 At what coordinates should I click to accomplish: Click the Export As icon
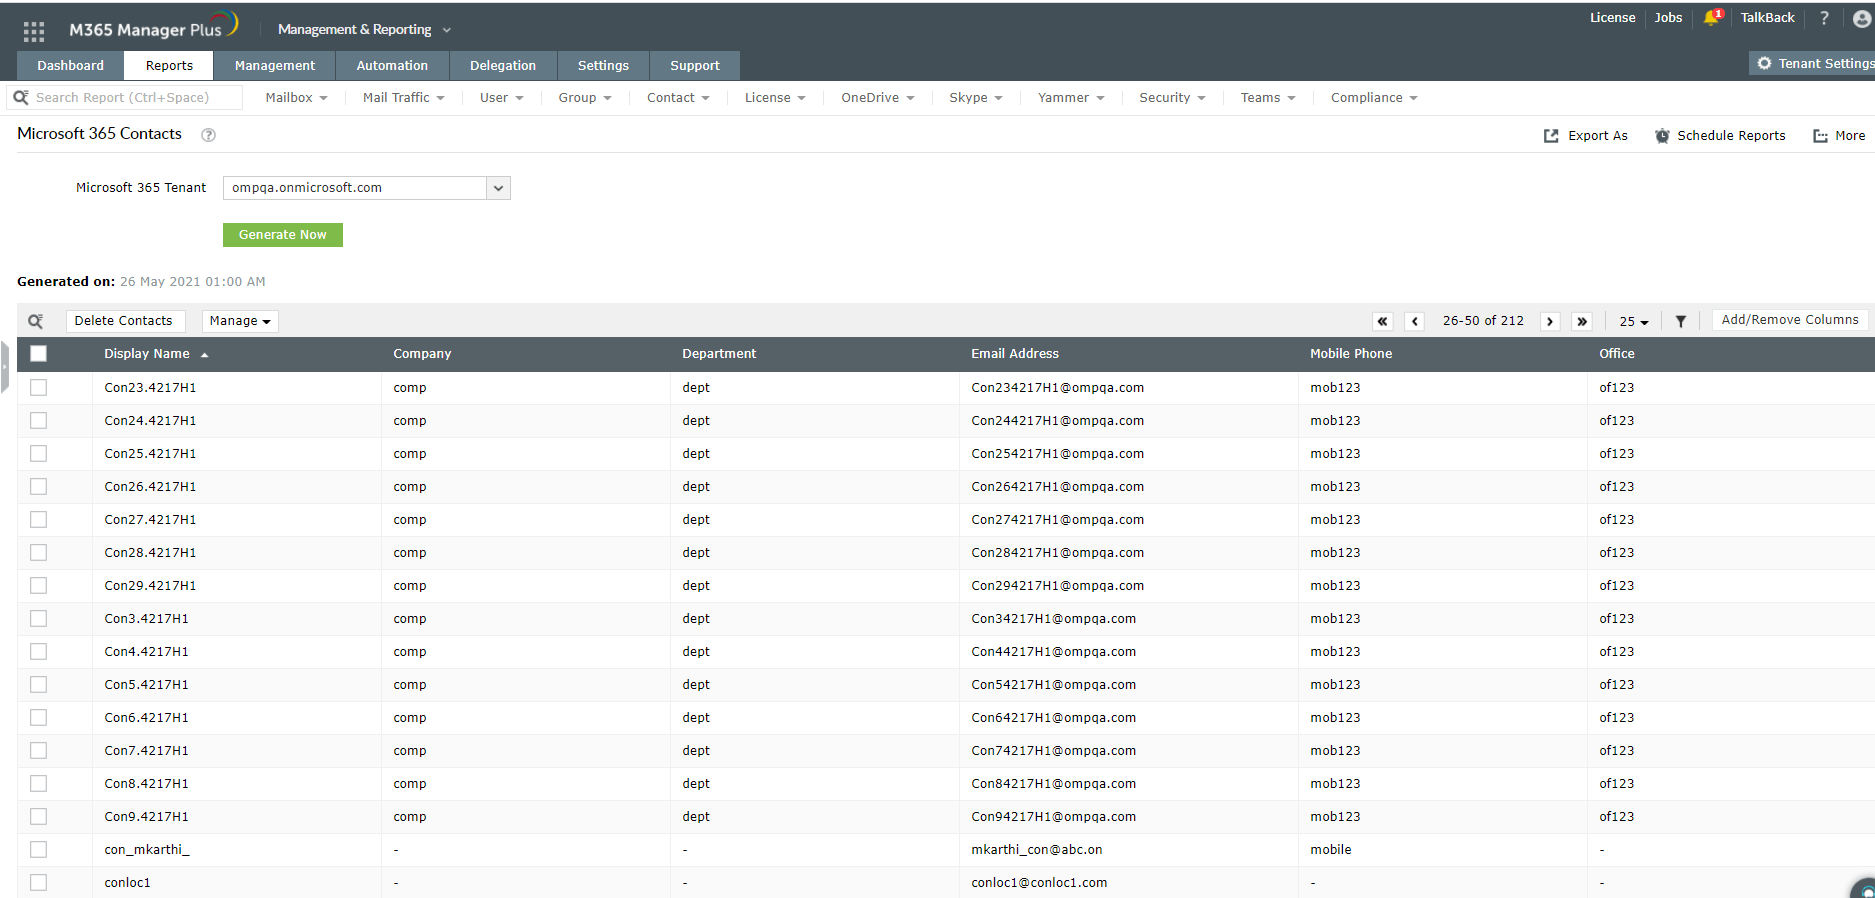(x=1551, y=136)
